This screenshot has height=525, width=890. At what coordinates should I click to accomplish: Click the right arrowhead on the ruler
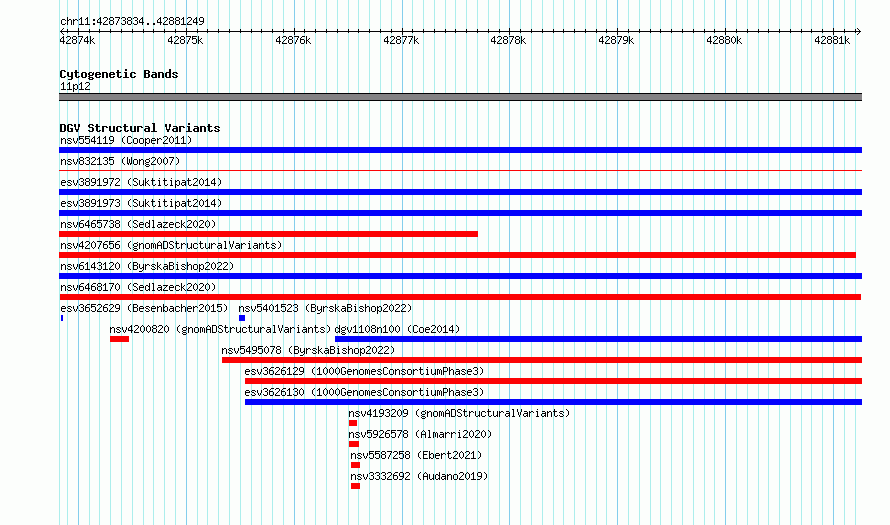(x=859, y=31)
